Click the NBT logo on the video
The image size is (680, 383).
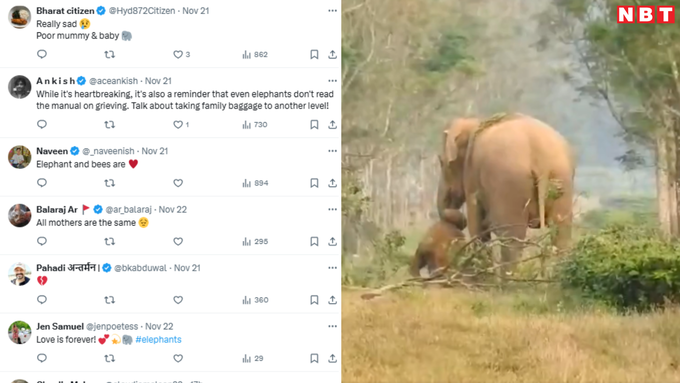(646, 15)
